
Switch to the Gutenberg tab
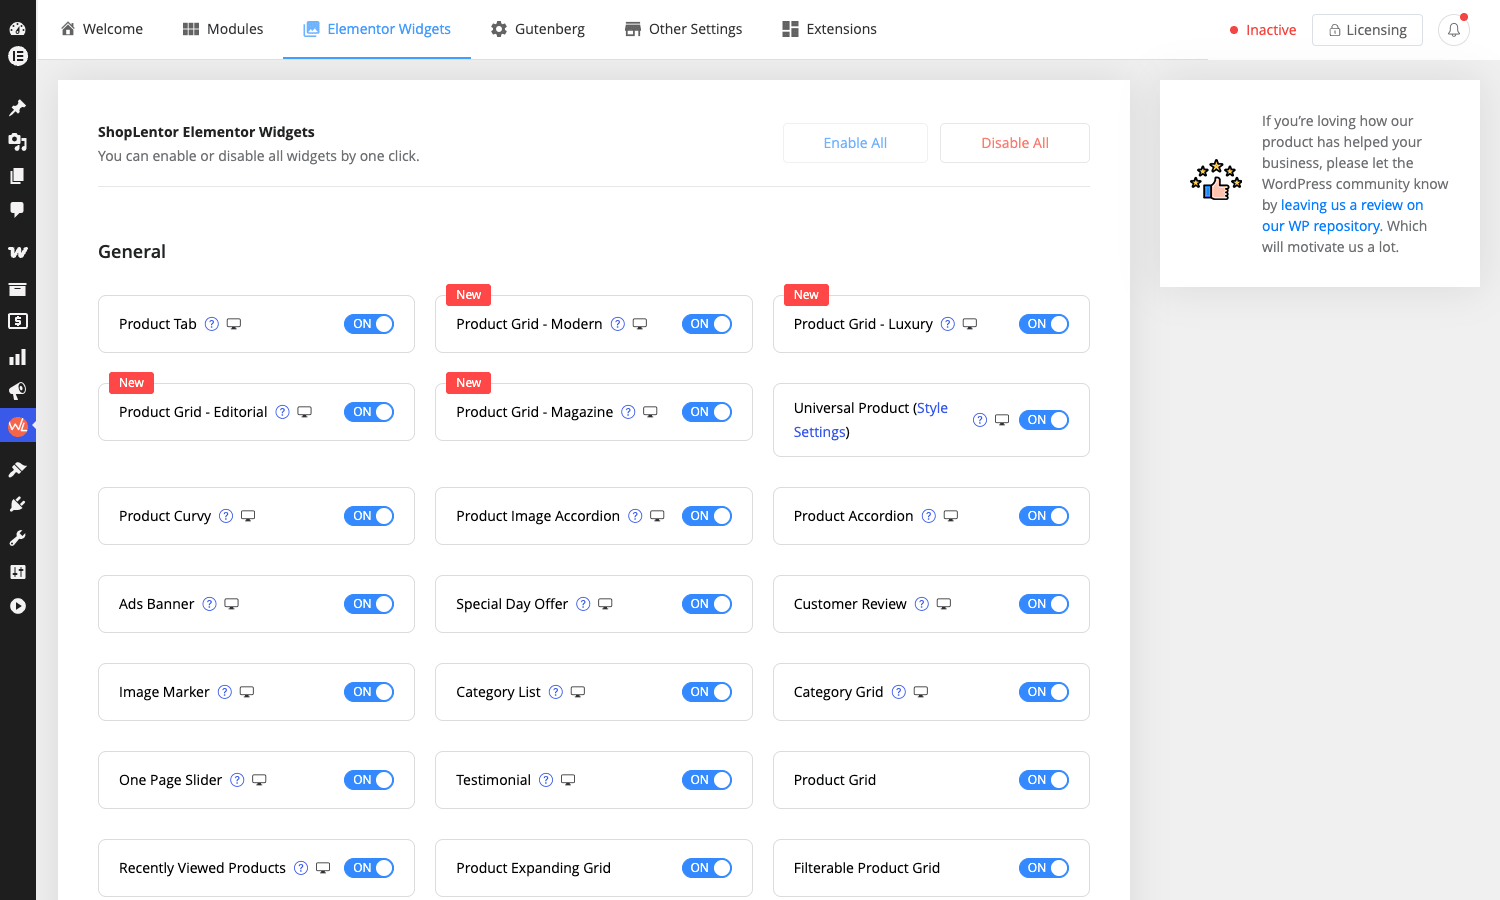538,29
